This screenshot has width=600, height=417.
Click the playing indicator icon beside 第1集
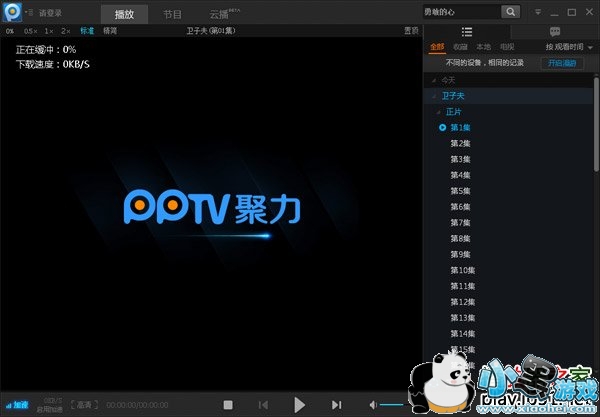pos(442,127)
